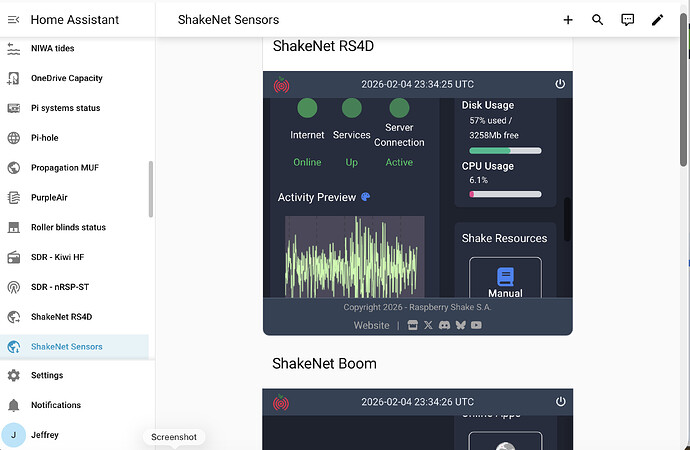Open the Manual resource button
690x450 pixels.
(505, 280)
